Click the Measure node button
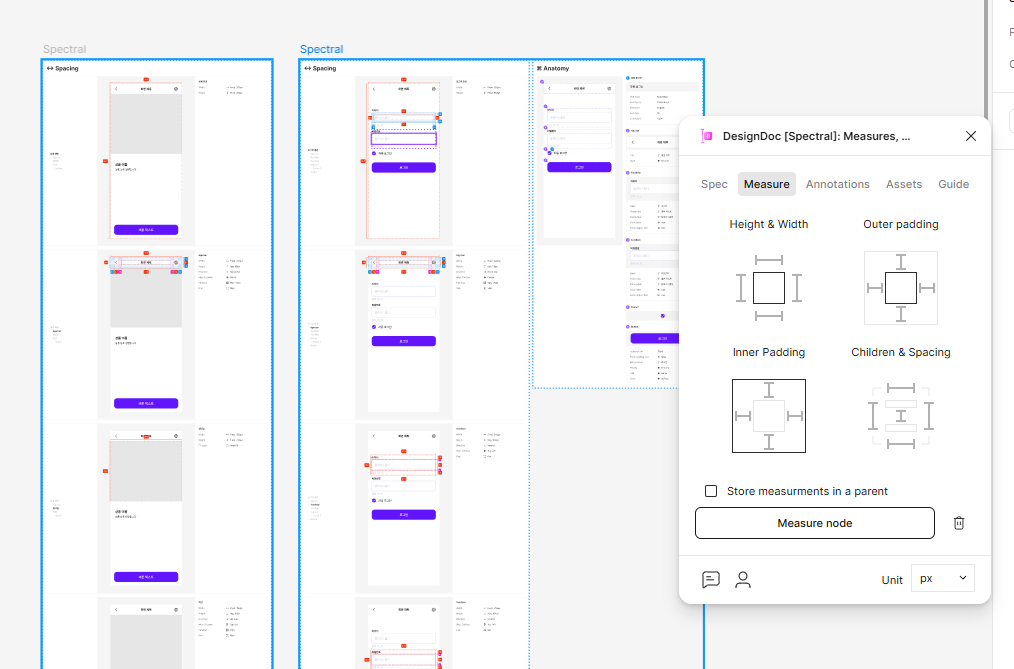 (815, 523)
